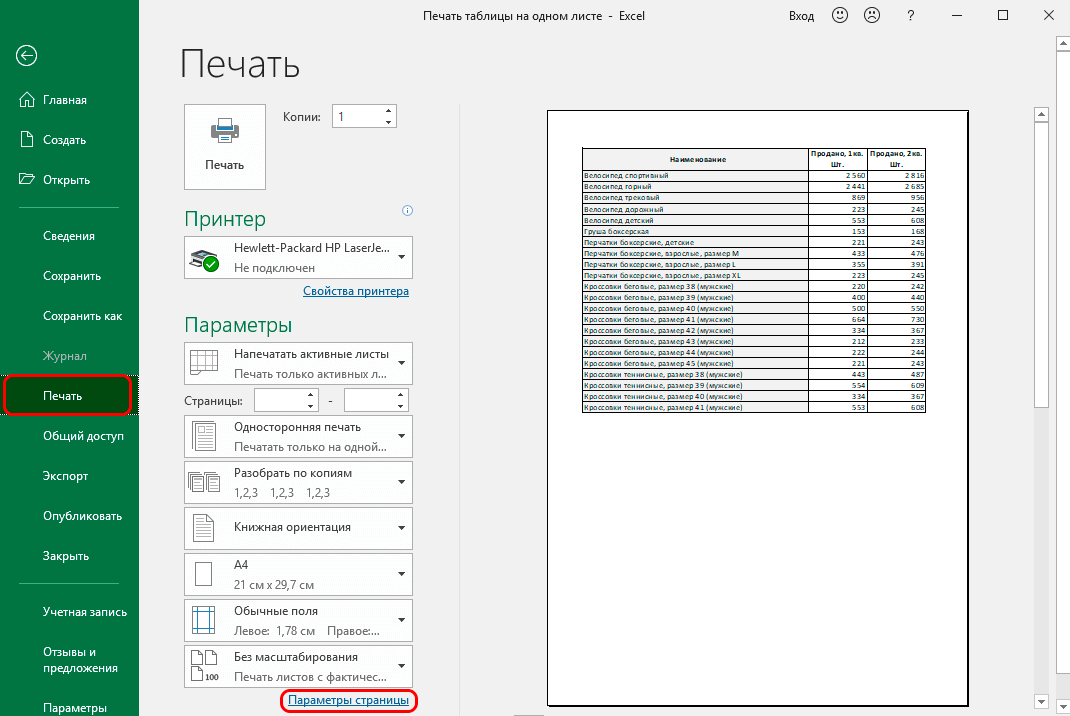
Task: Click the smiley face feedback icon
Action: (839, 15)
